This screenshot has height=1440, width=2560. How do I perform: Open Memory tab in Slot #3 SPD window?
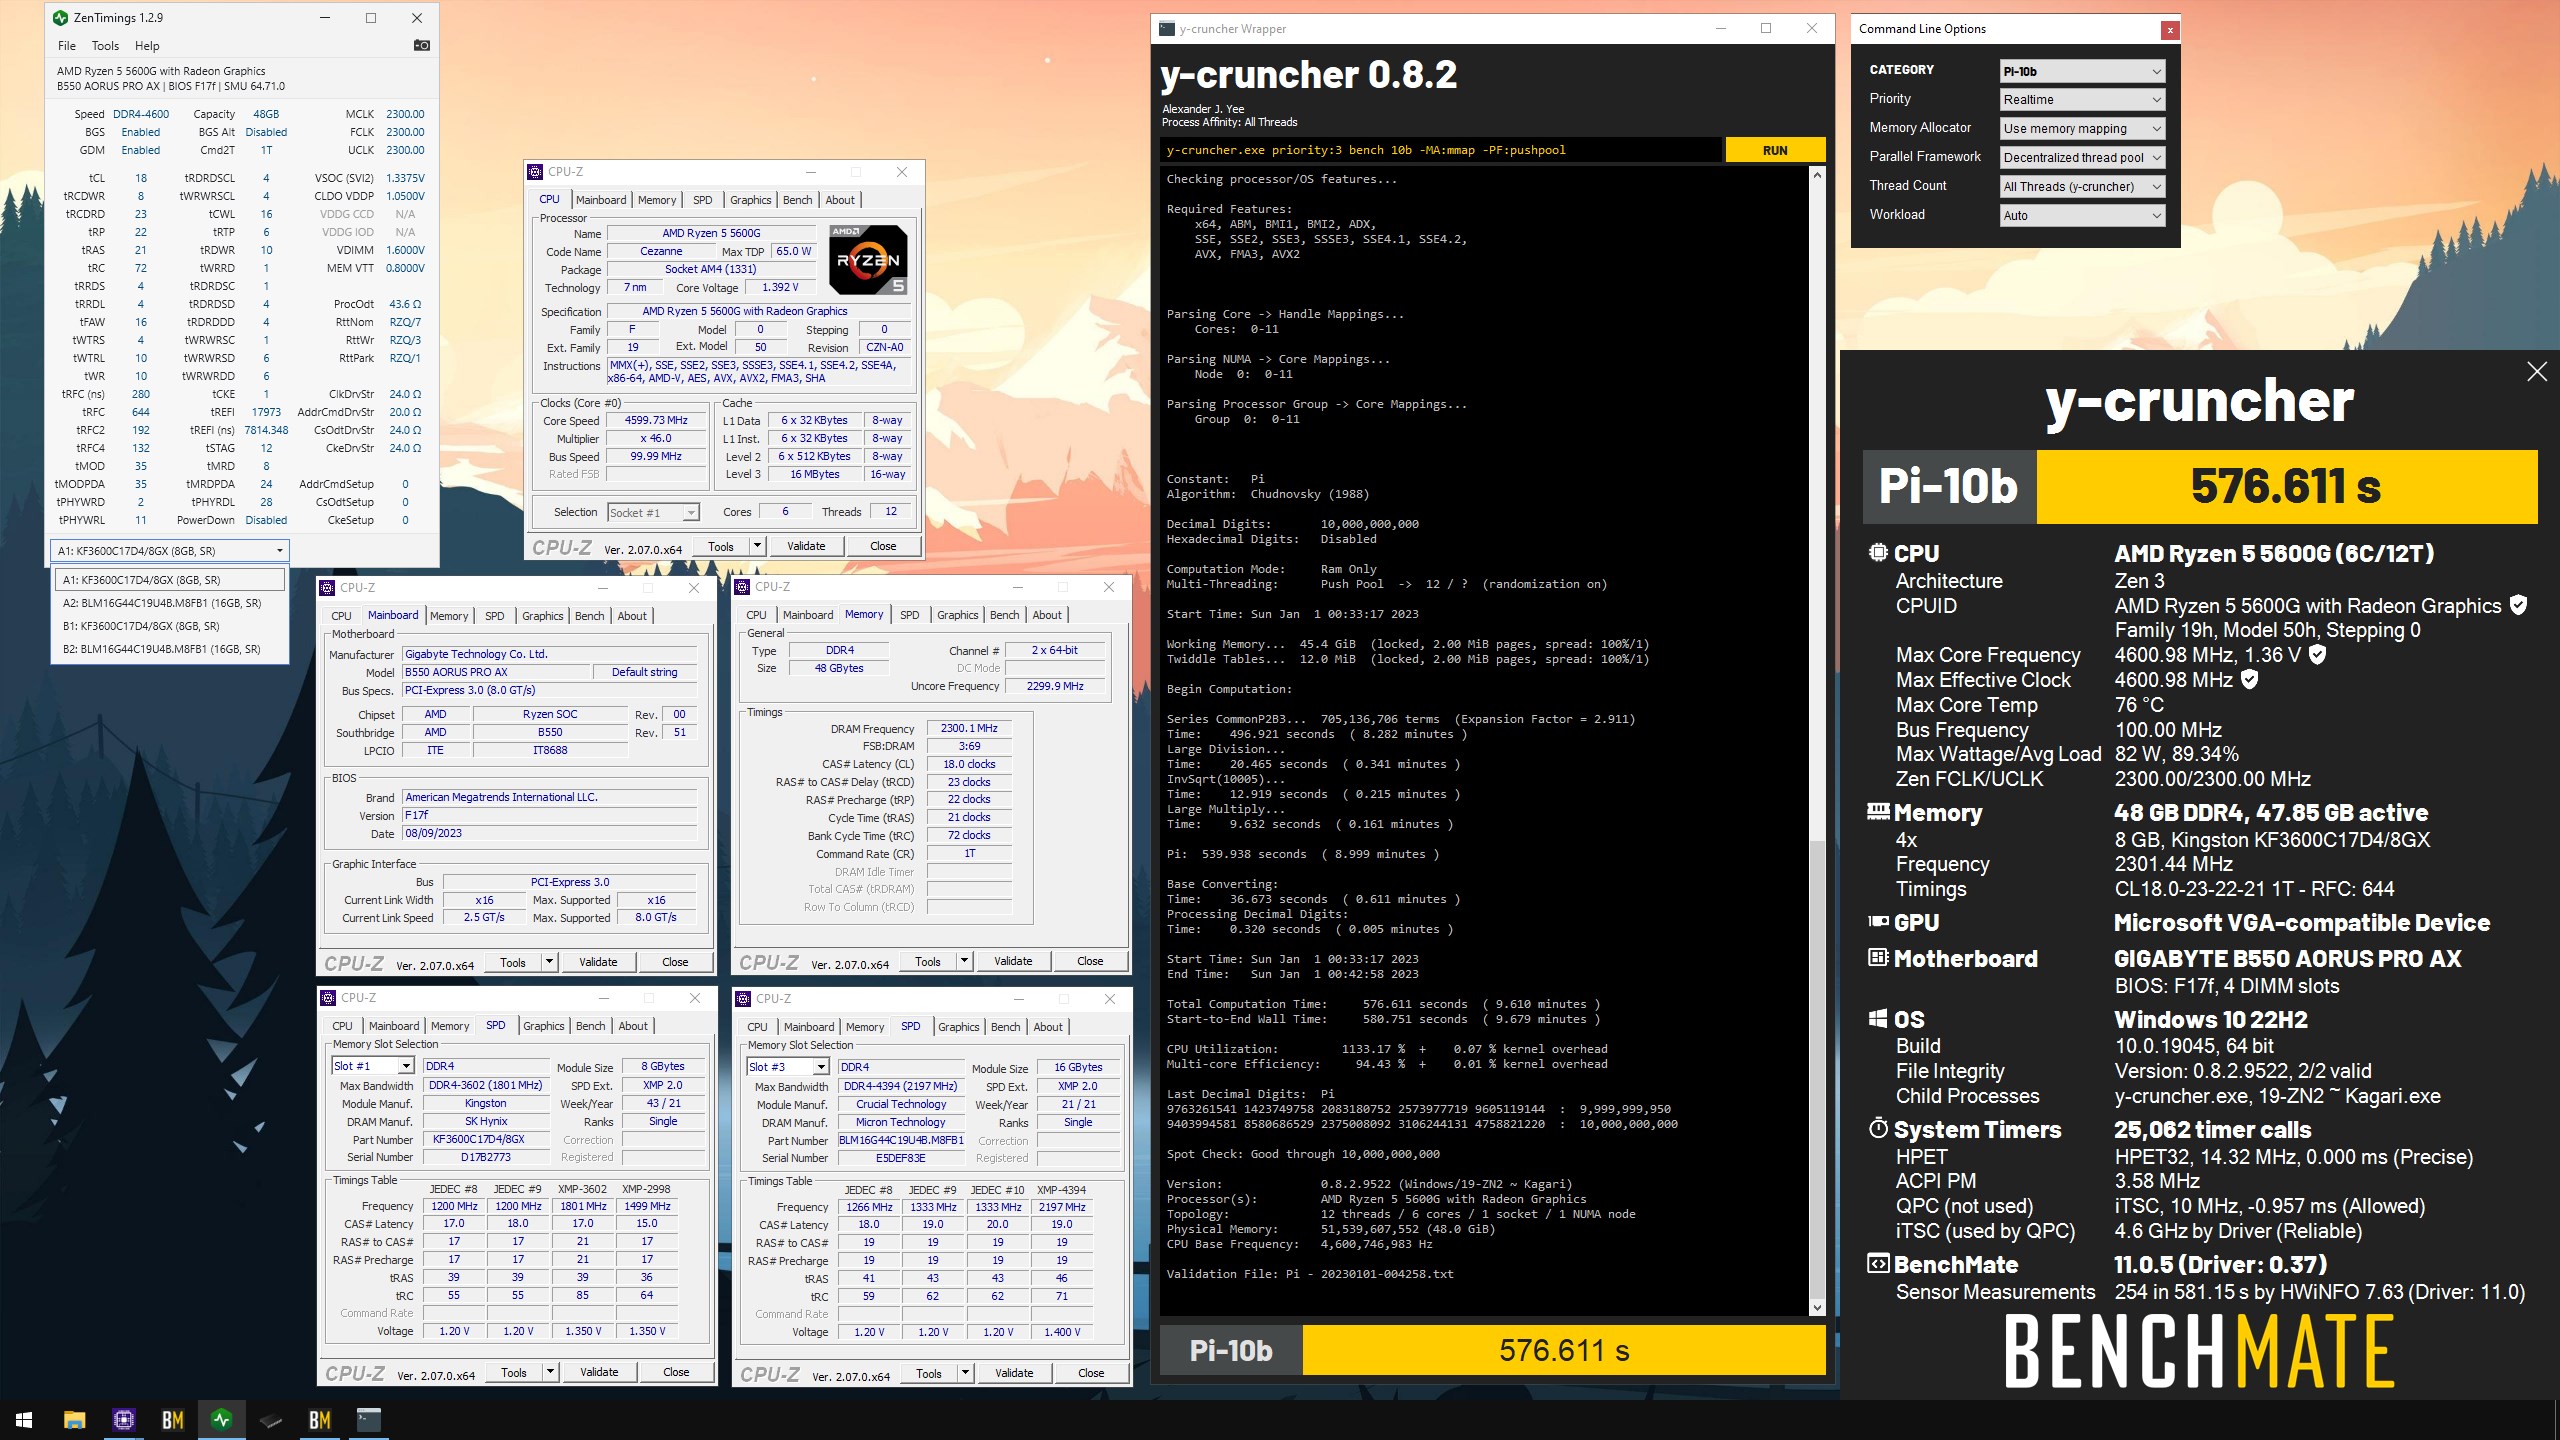coord(865,1027)
